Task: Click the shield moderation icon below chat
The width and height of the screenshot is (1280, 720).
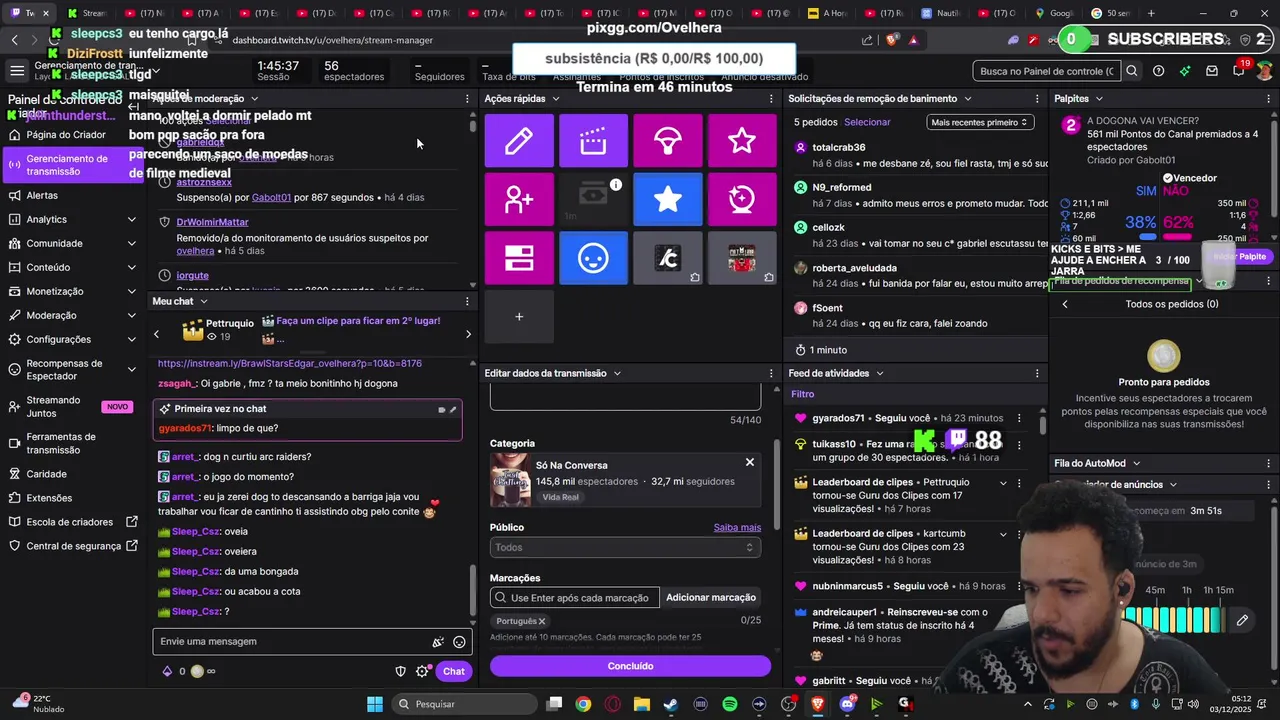Action: click(x=401, y=671)
